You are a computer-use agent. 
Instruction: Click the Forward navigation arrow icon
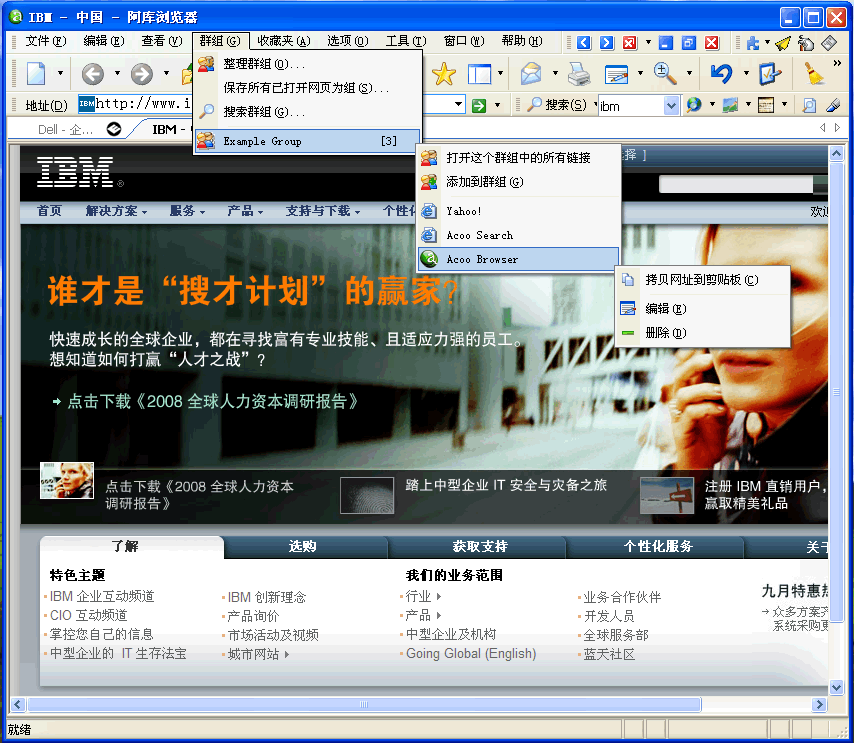point(143,74)
